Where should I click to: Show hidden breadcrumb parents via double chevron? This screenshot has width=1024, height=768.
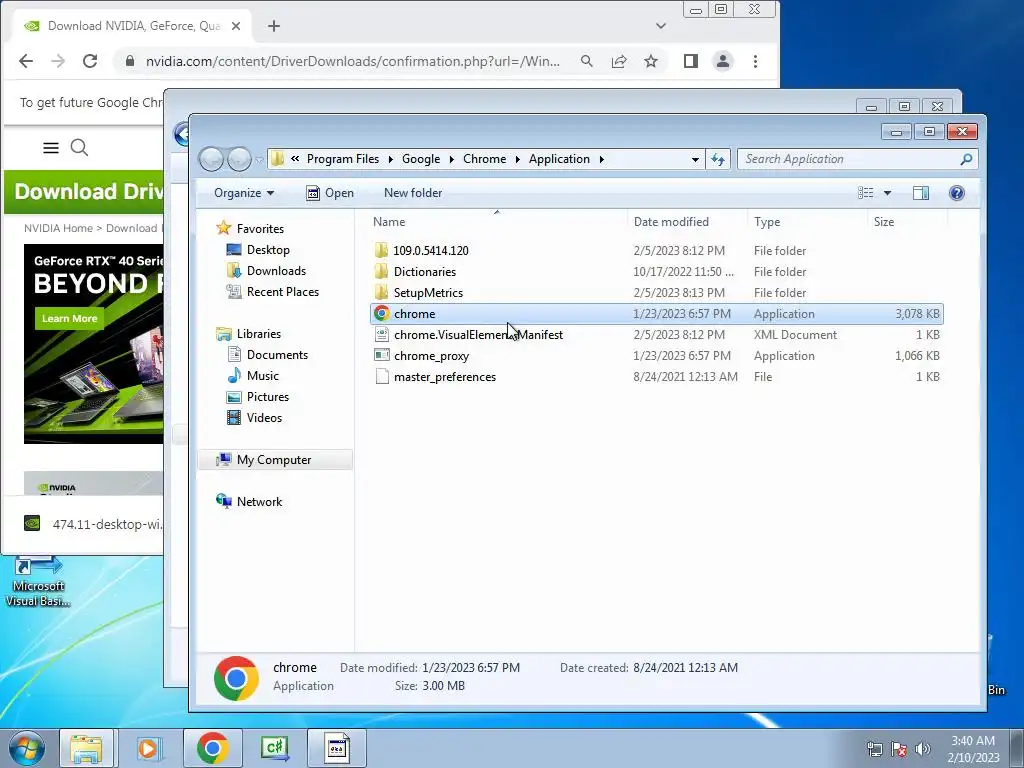coord(295,159)
